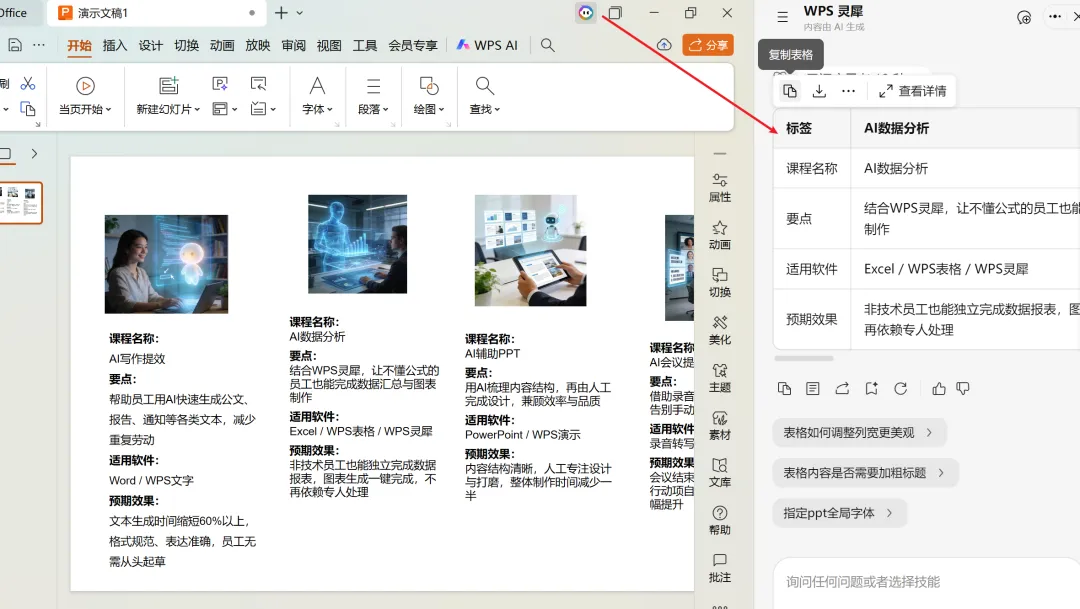
Task: Click the new slide icon
Action: pyautogui.click(x=168, y=85)
